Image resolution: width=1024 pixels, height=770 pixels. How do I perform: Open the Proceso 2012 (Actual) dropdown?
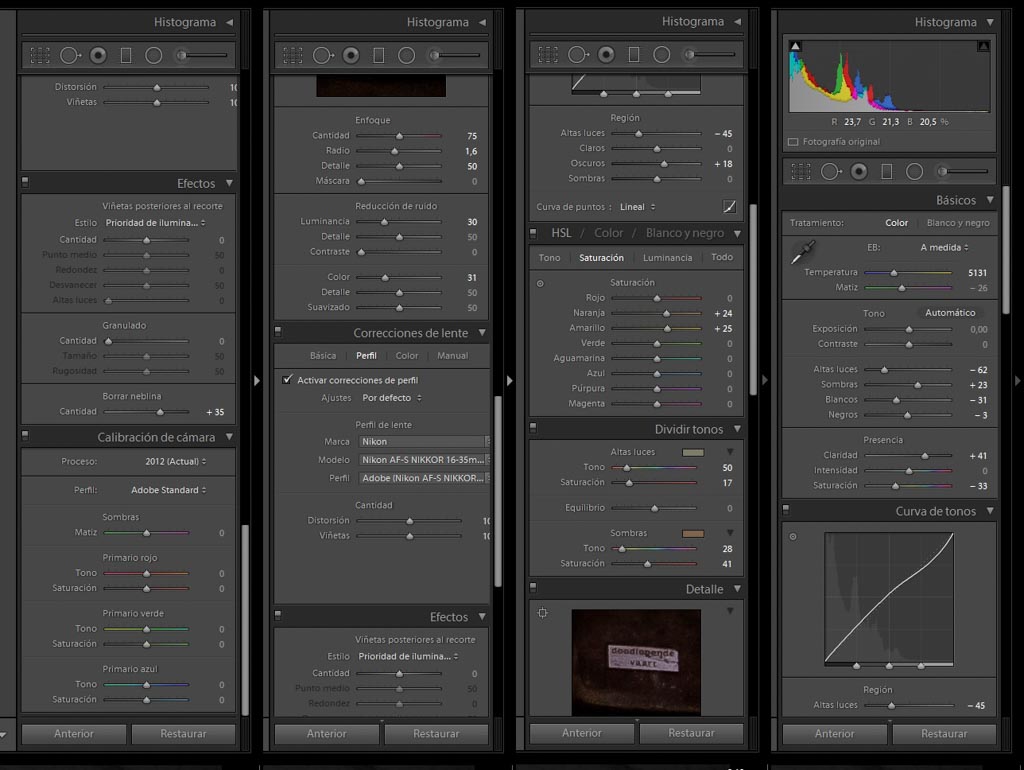(175, 462)
